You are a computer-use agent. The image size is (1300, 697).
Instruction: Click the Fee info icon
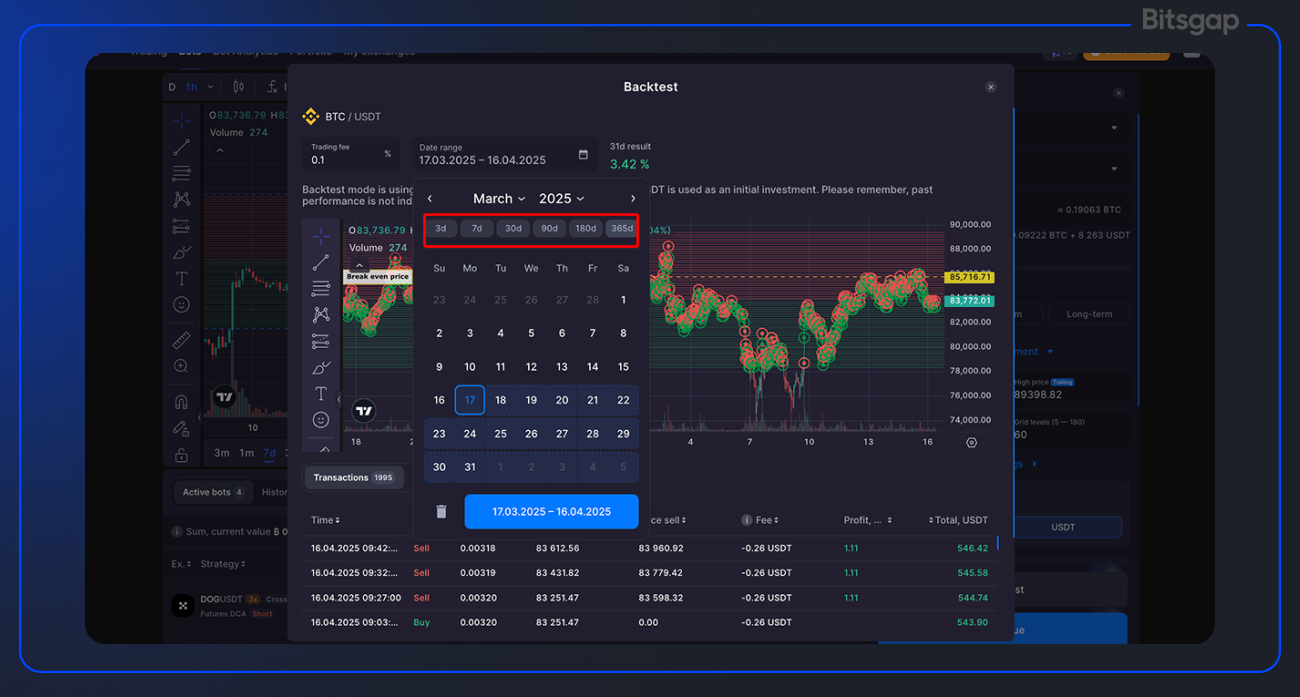[x=746, y=520]
